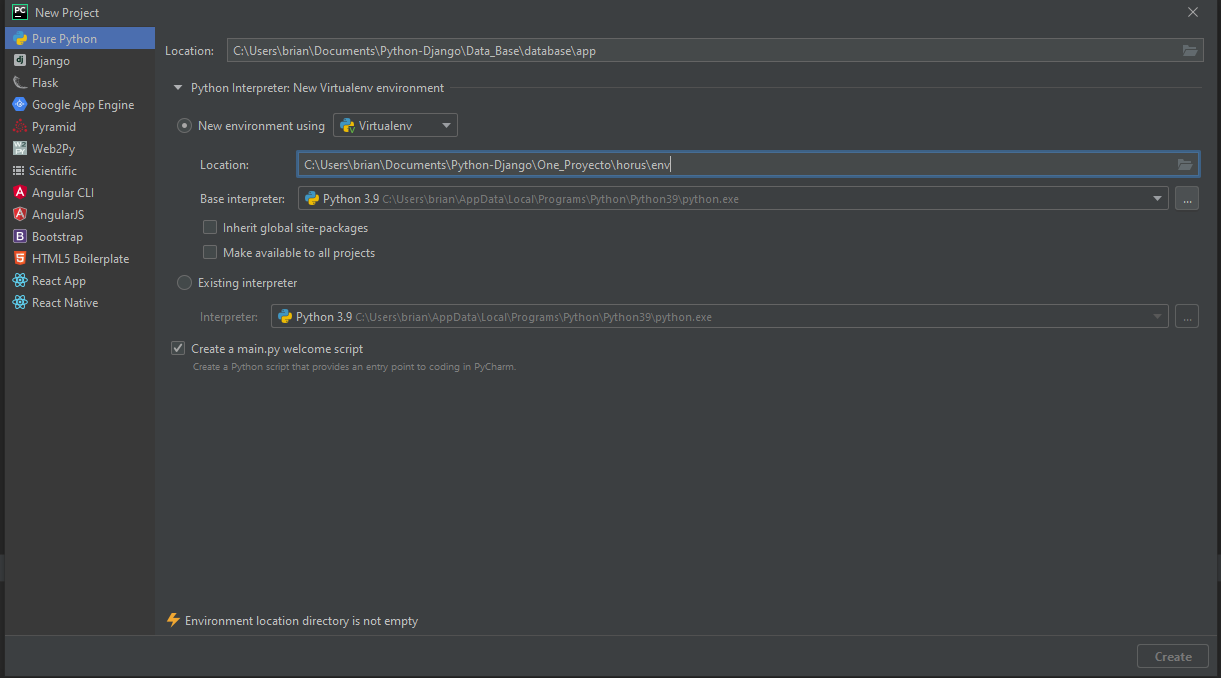
Task: Select Flask project type label
Action: tap(45, 83)
